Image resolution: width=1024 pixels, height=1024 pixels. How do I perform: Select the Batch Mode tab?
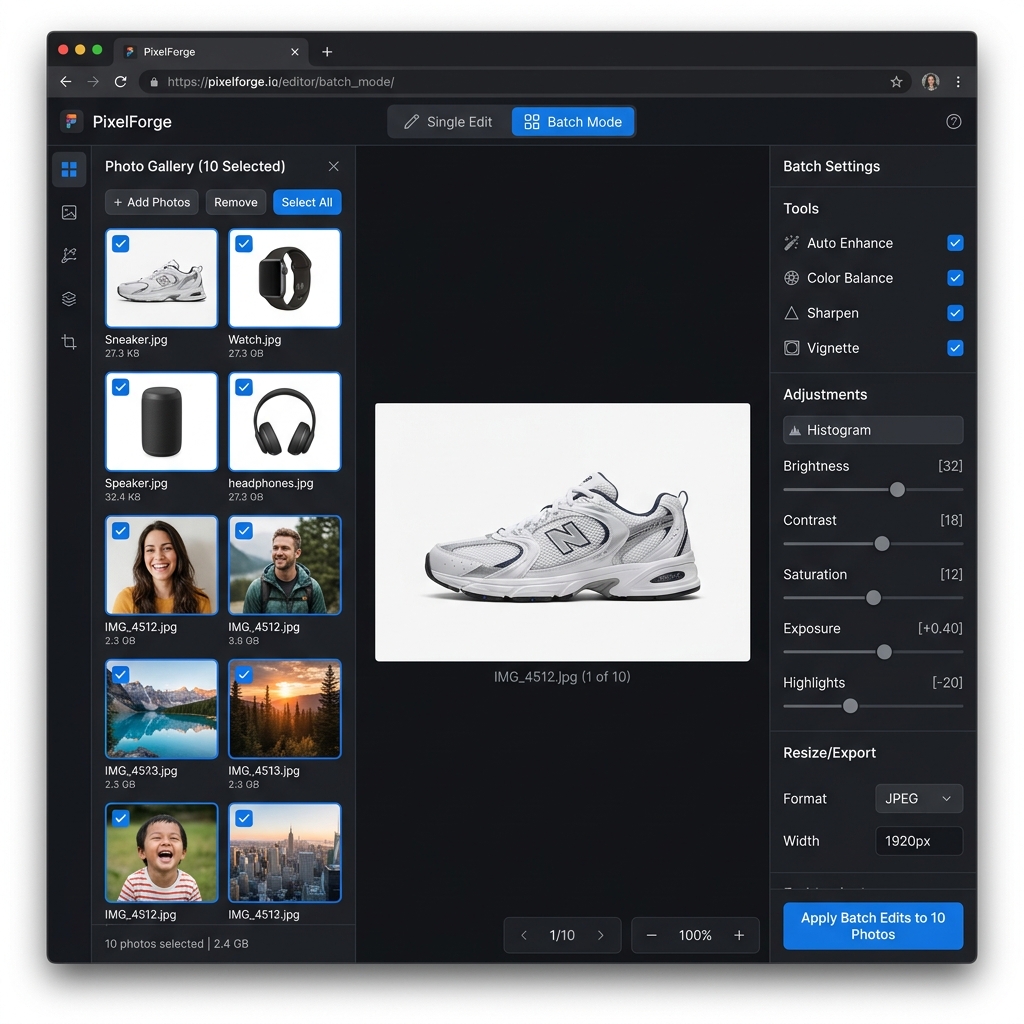(x=573, y=121)
